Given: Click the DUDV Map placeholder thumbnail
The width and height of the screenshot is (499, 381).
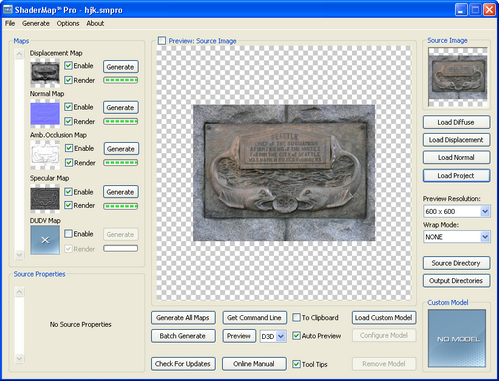Looking at the screenshot, I should 45,240.
